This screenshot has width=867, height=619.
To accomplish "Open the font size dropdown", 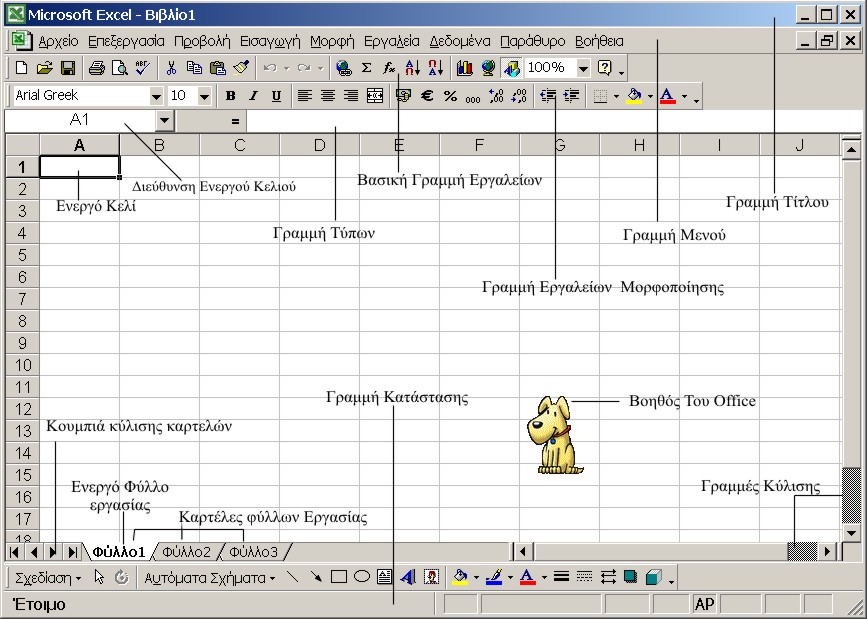I will 204,96.
